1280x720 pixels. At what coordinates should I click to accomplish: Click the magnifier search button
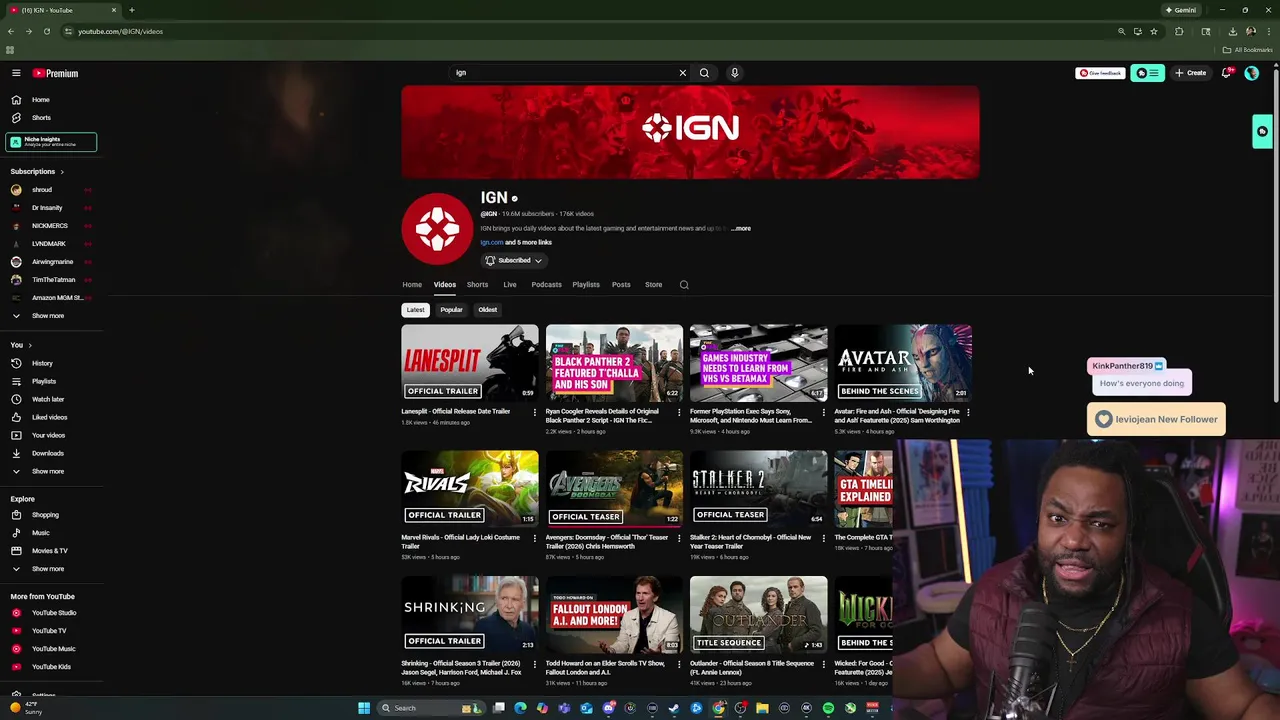(704, 73)
